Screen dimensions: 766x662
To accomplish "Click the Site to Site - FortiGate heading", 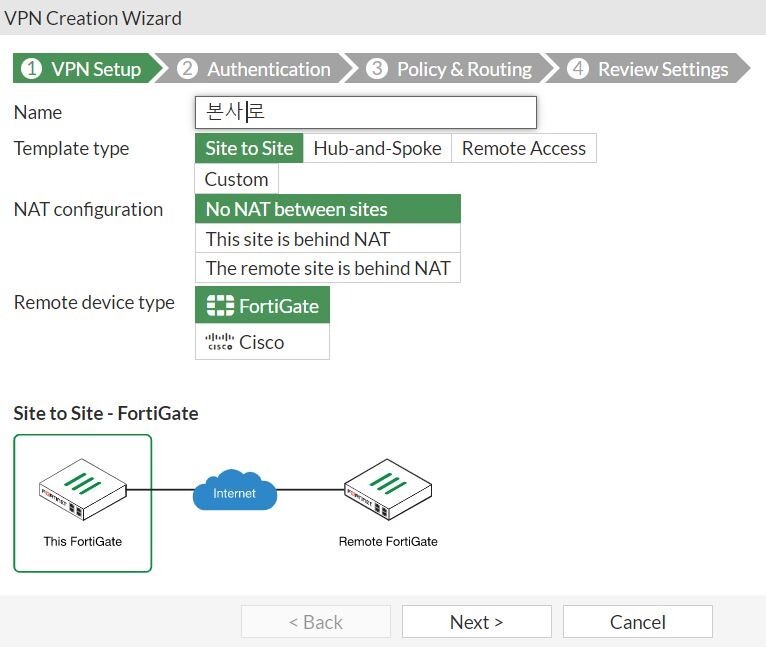I will coord(106,413).
